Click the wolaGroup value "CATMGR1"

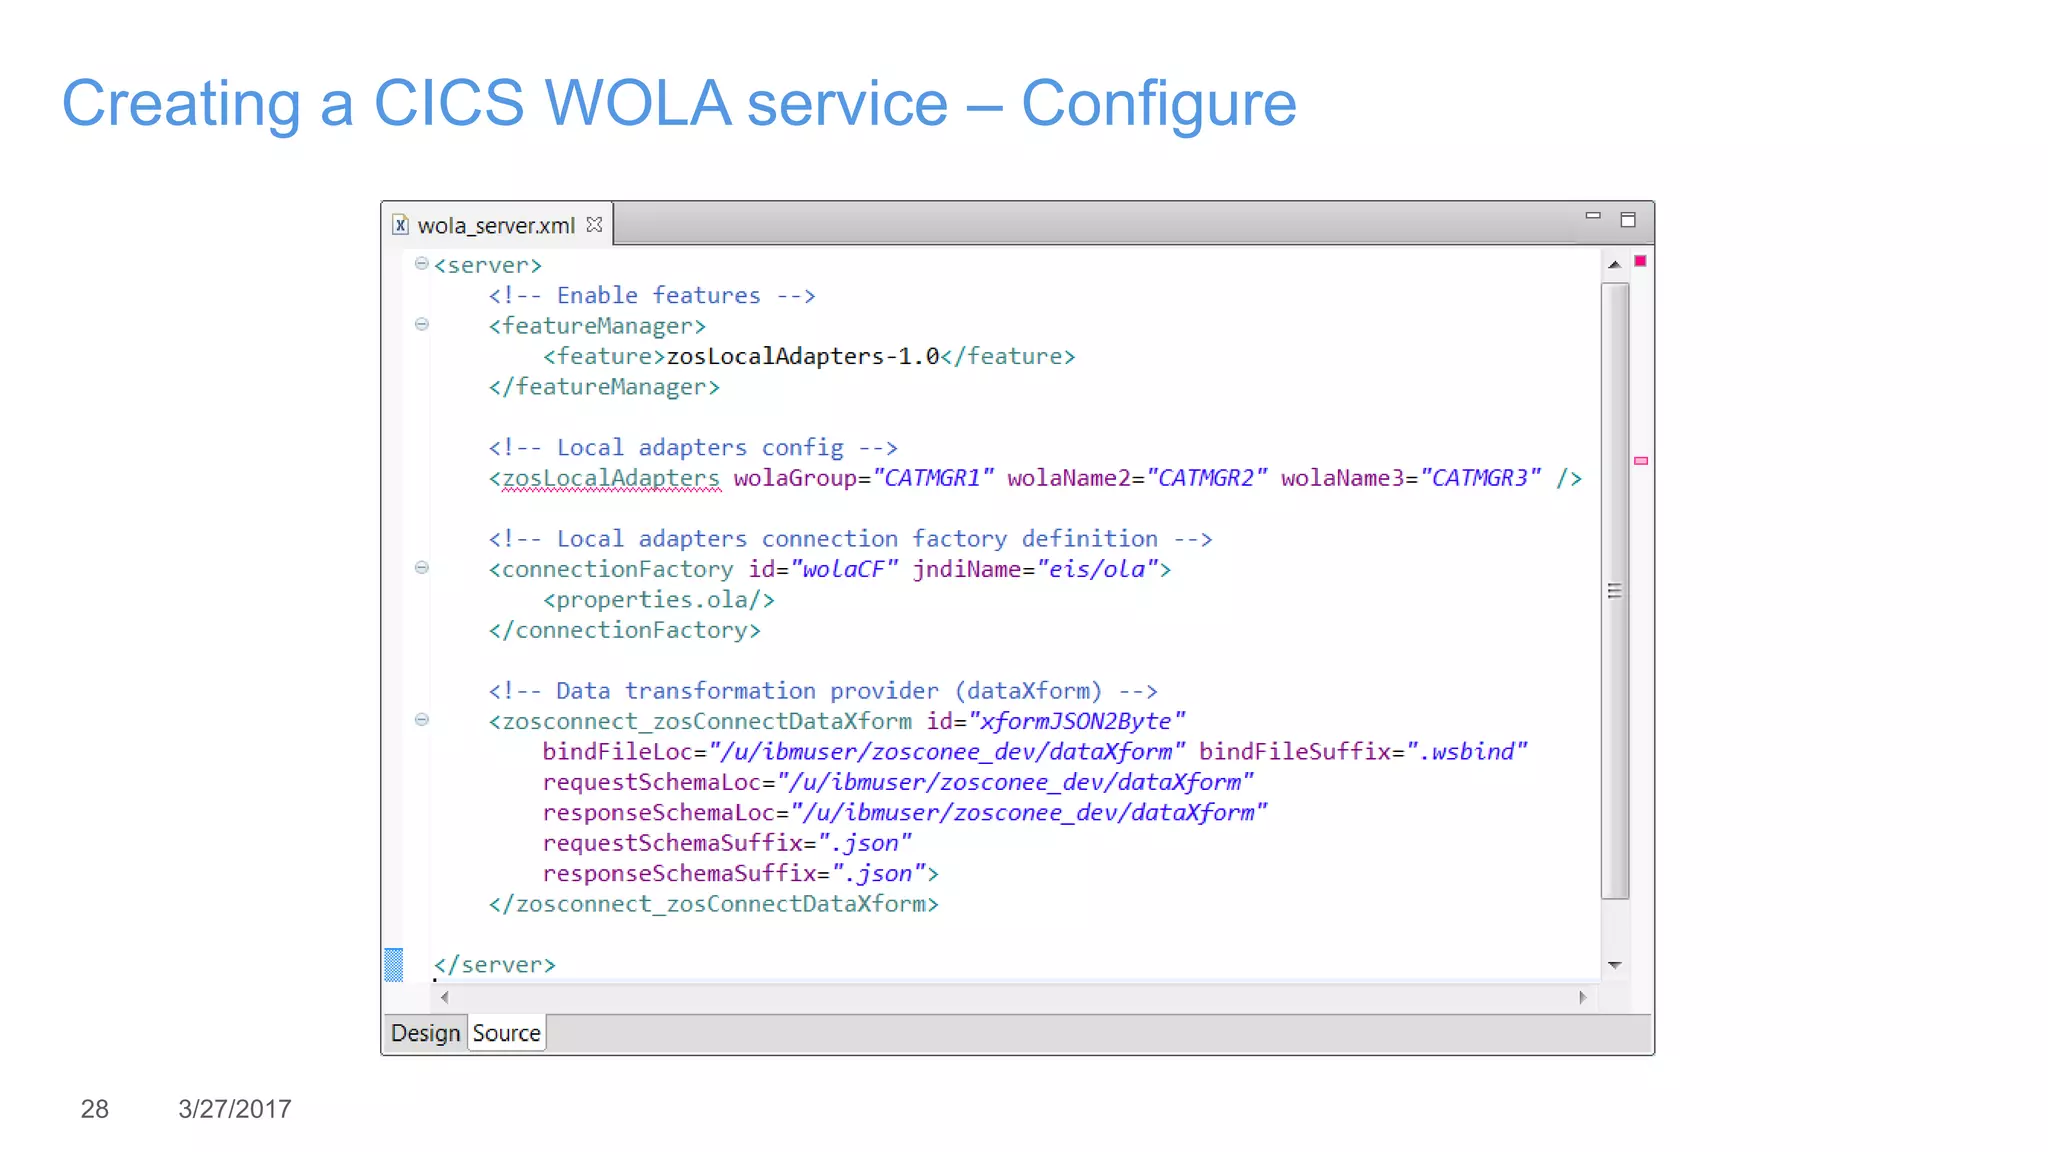[934, 479]
